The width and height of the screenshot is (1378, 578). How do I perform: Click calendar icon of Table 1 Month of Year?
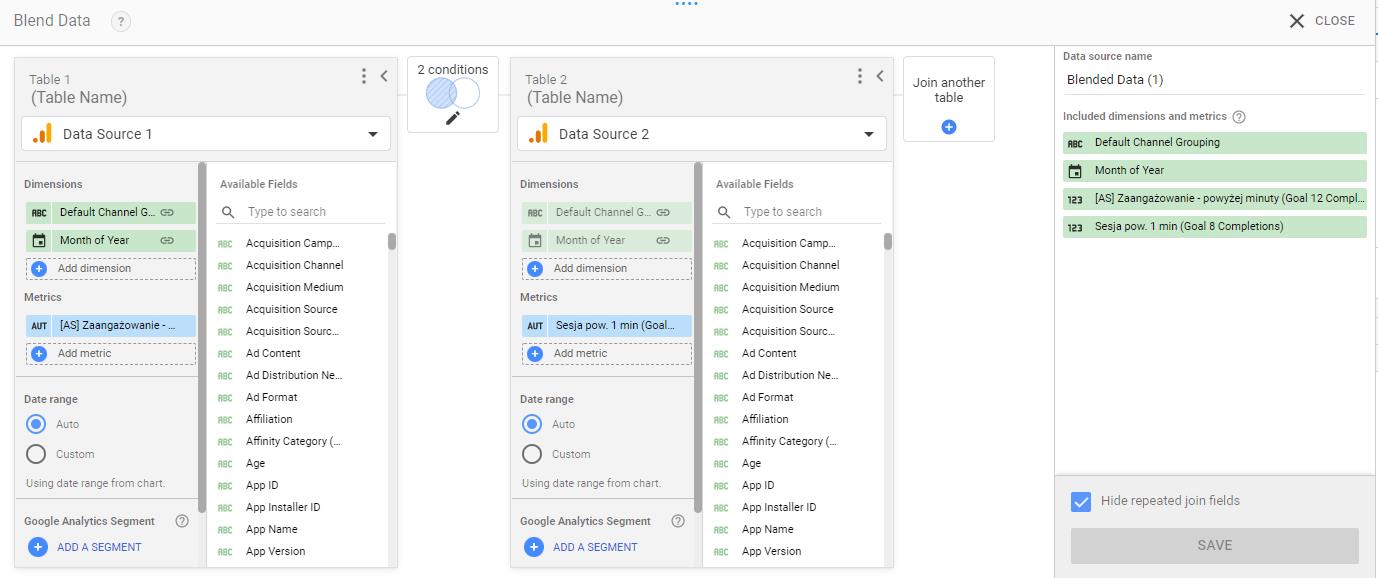pyautogui.click(x=39, y=240)
